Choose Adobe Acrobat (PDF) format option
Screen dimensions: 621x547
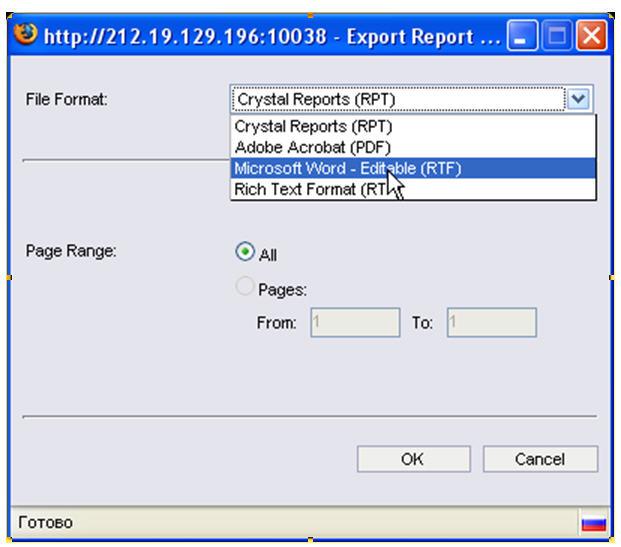[413, 147]
